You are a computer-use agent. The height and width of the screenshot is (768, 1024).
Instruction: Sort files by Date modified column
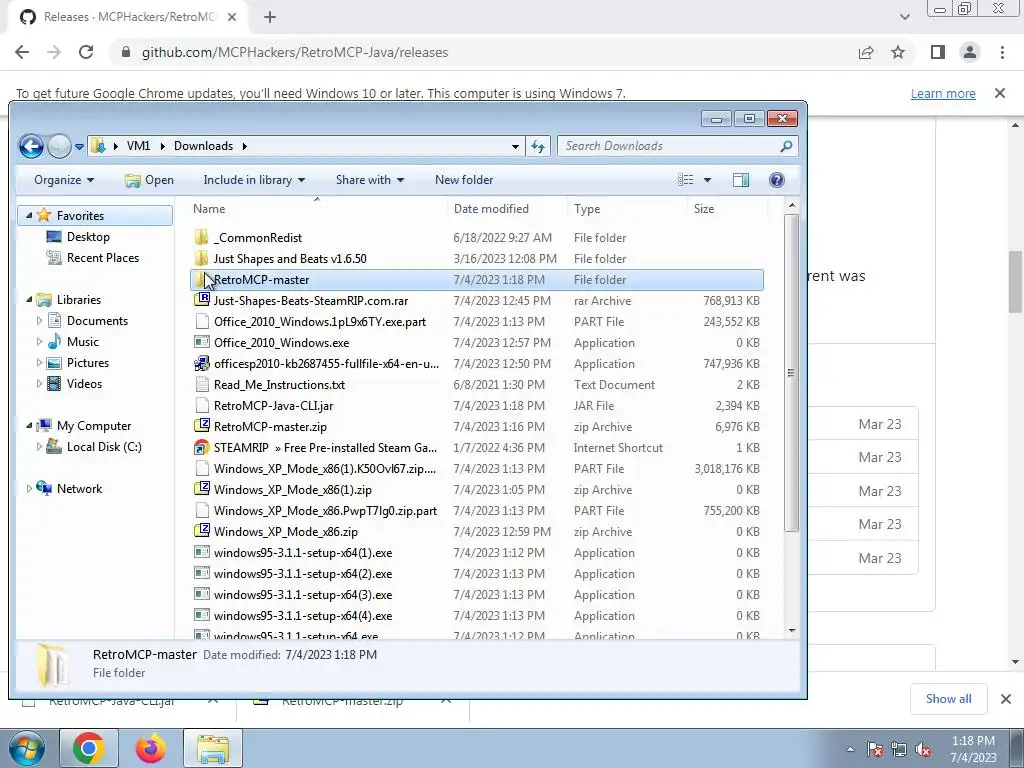pos(491,209)
